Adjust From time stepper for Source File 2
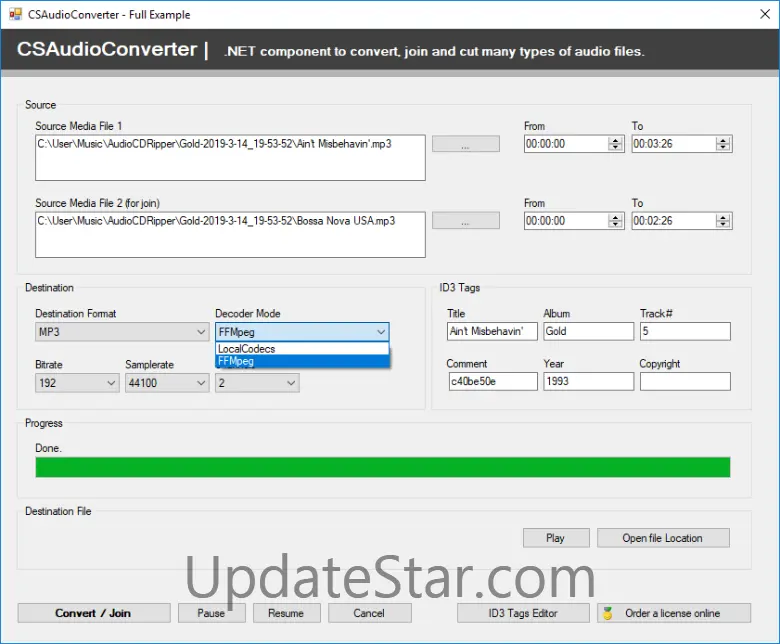 [616, 221]
